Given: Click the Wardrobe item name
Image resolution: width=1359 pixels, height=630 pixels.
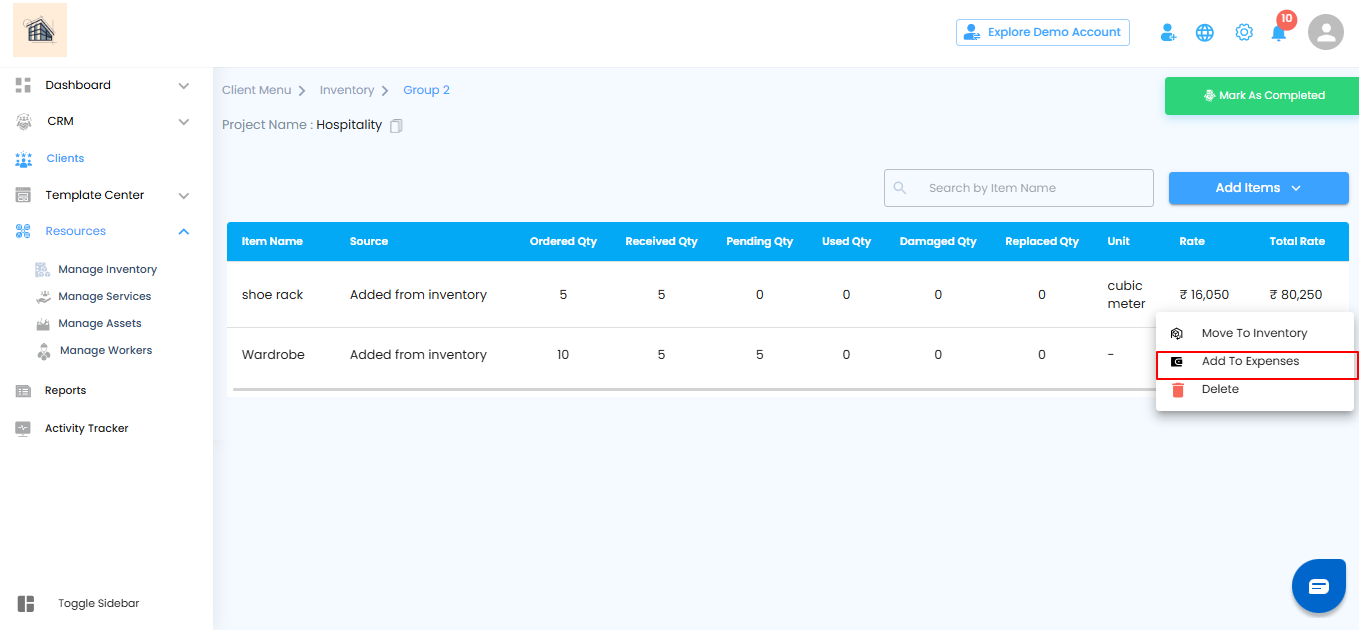Looking at the screenshot, I should click(x=273, y=355).
